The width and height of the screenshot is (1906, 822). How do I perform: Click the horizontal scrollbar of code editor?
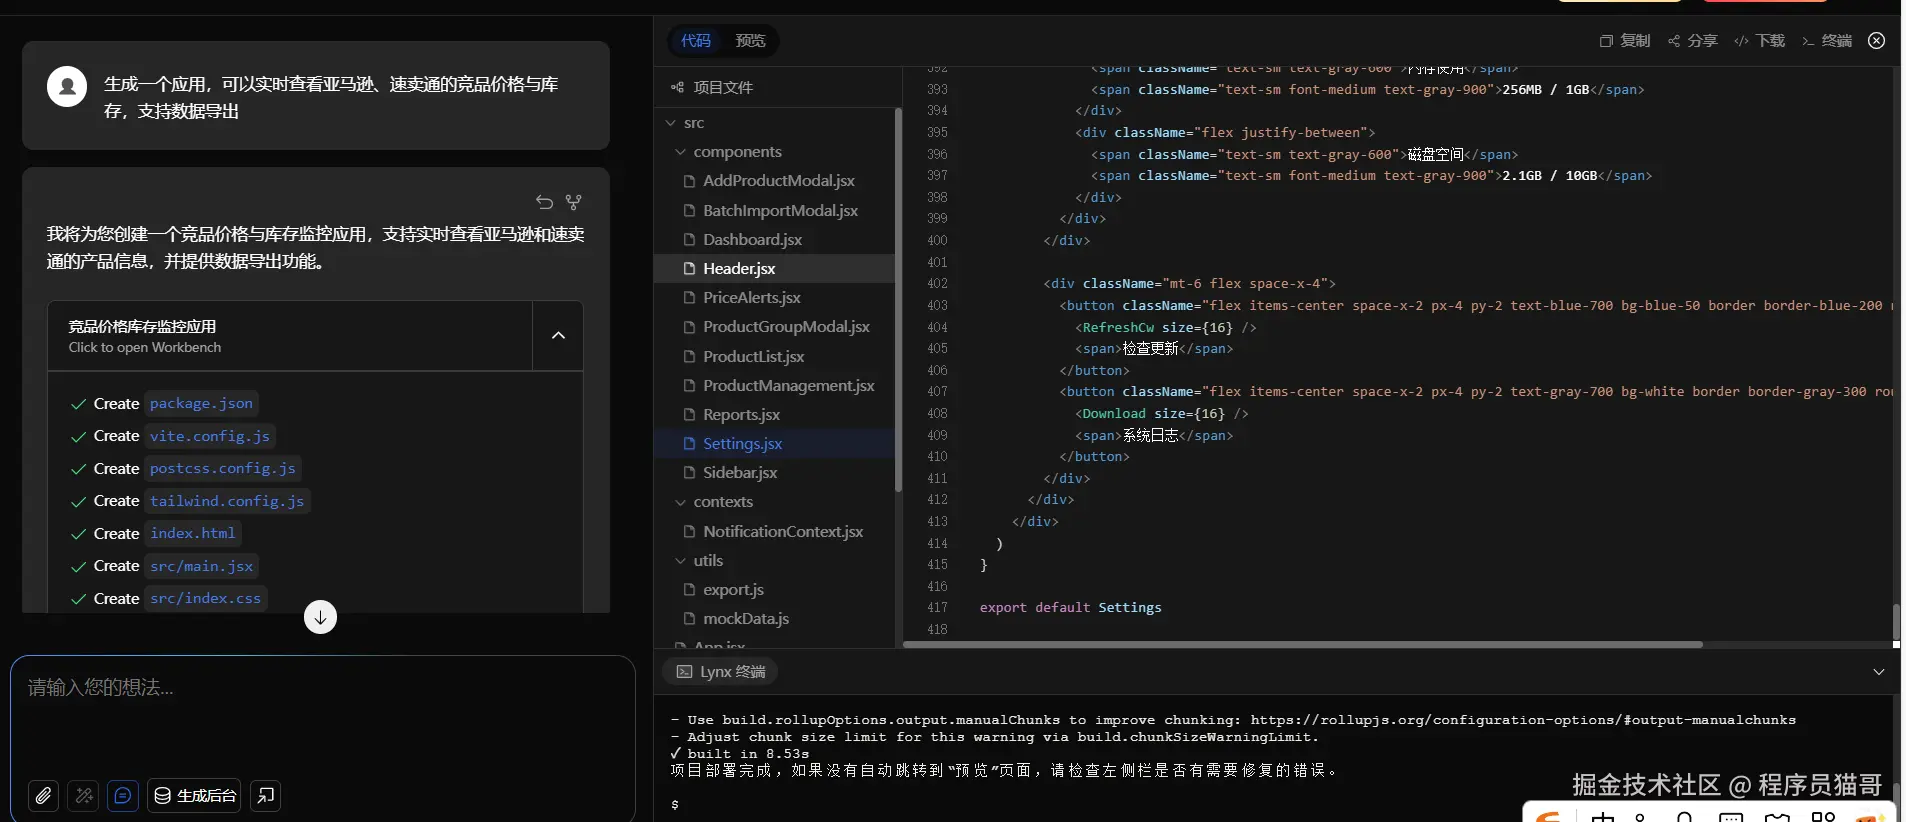[1302, 645]
